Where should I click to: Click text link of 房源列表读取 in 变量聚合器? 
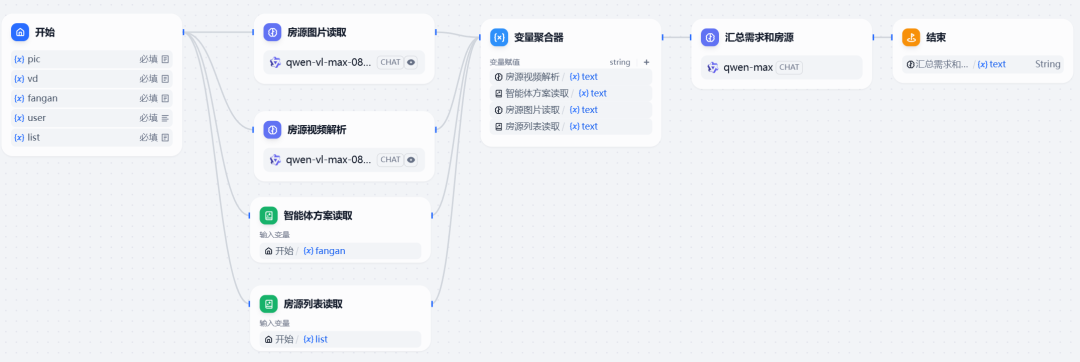point(583,127)
